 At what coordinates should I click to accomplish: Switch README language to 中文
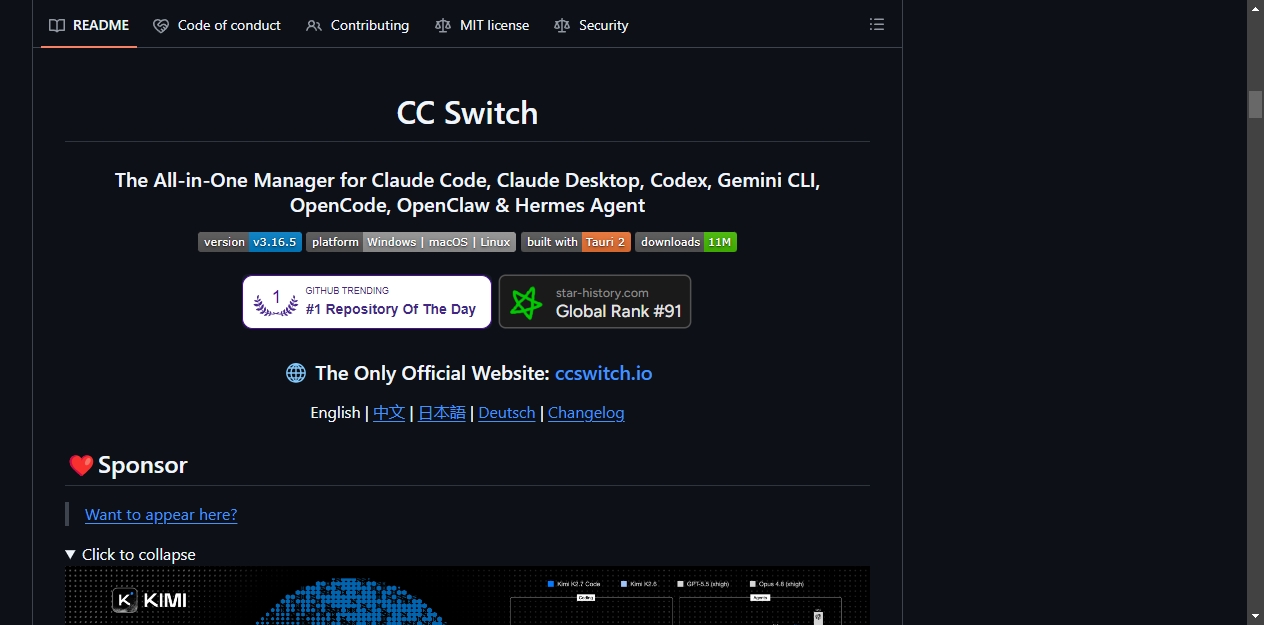[389, 413]
